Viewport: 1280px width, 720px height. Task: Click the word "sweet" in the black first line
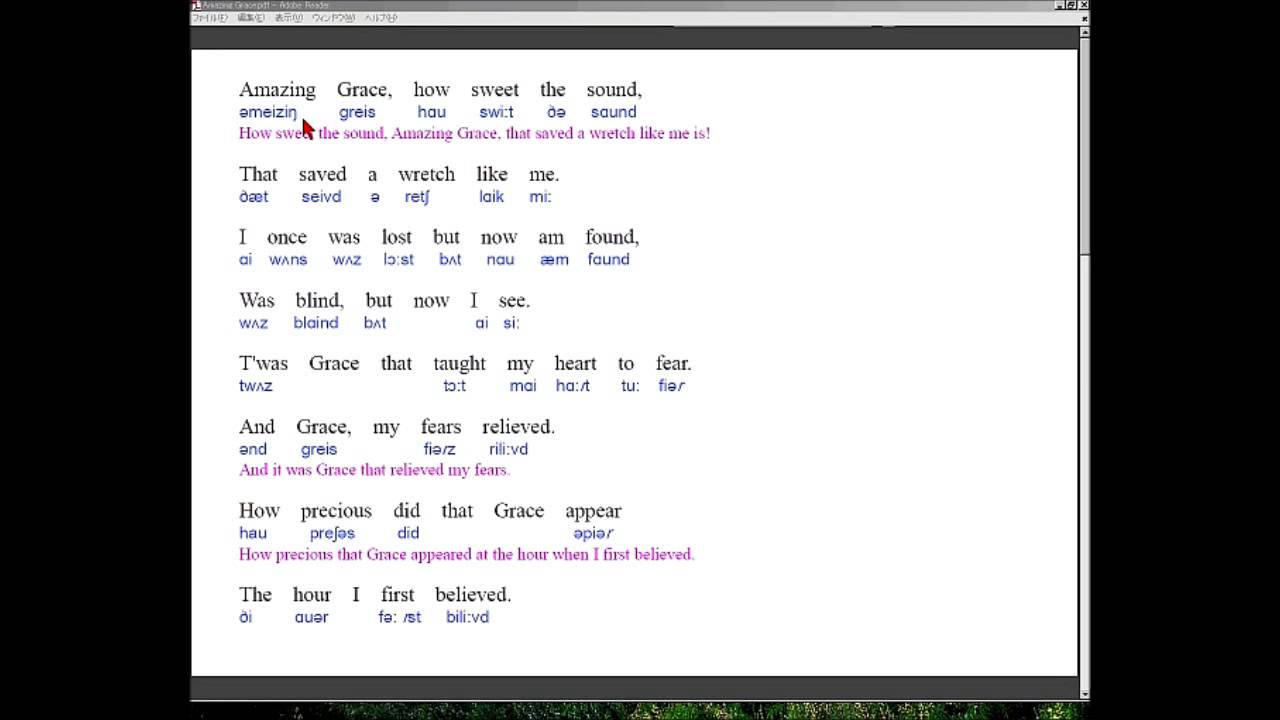tap(495, 90)
